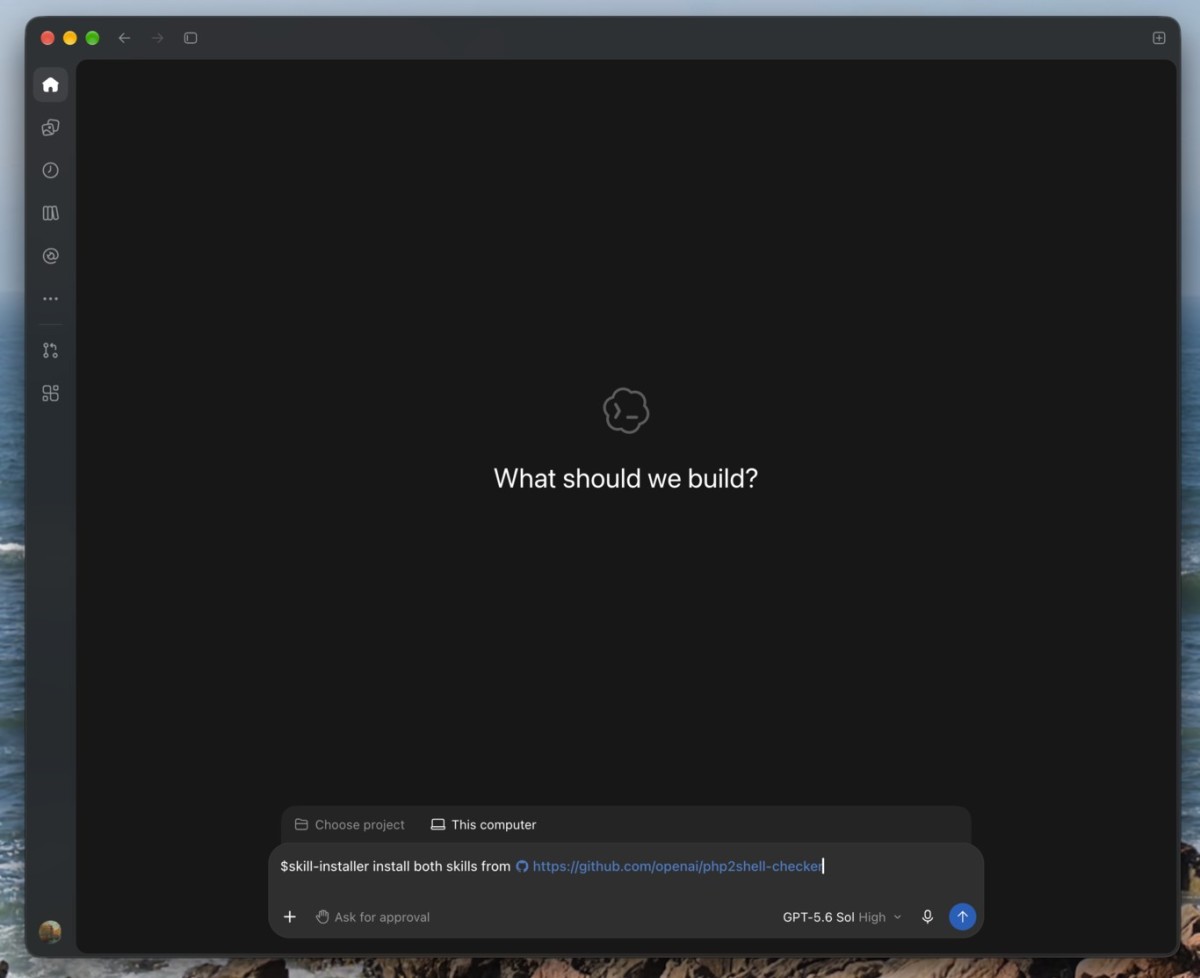Open the library books icon
This screenshot has height=978, width=1200.
[50, 213]
